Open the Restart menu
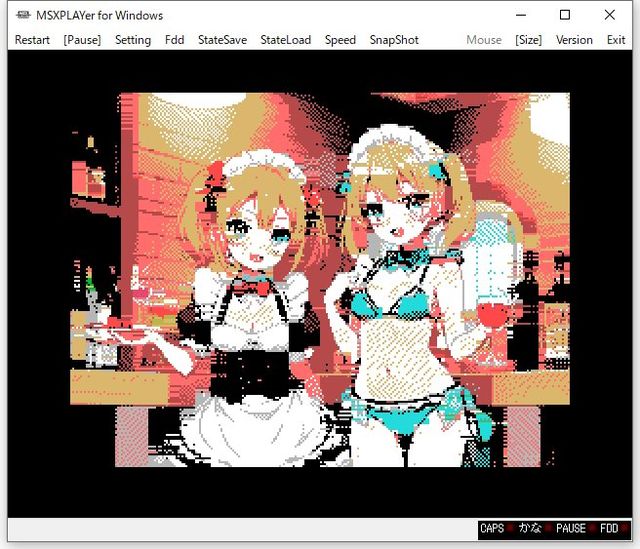The image size is (640, 549). [32, 40]
